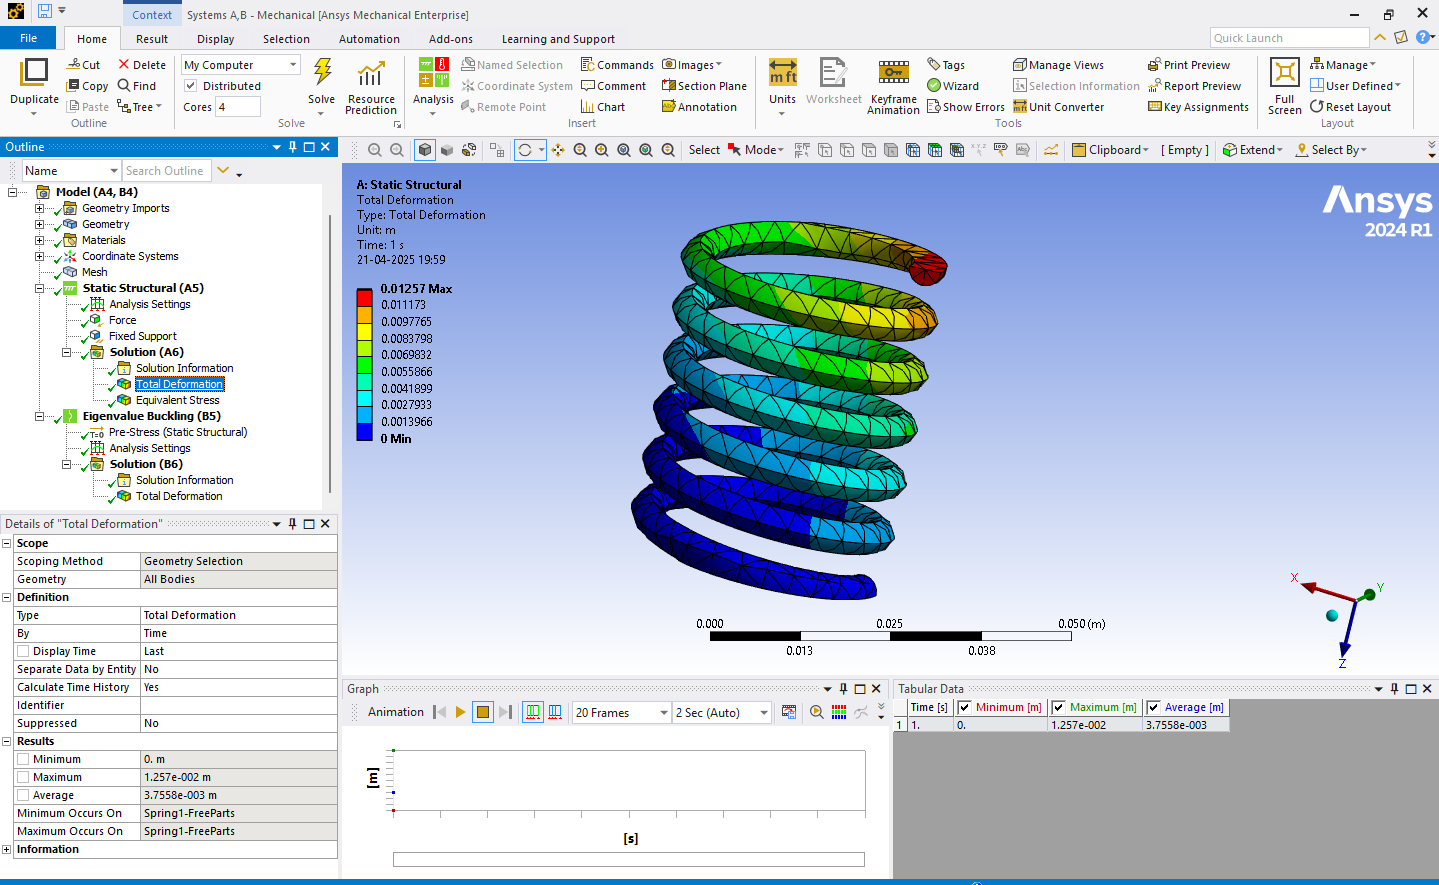
Task: Stop the animation playback
Action: (x=483, y=712)
